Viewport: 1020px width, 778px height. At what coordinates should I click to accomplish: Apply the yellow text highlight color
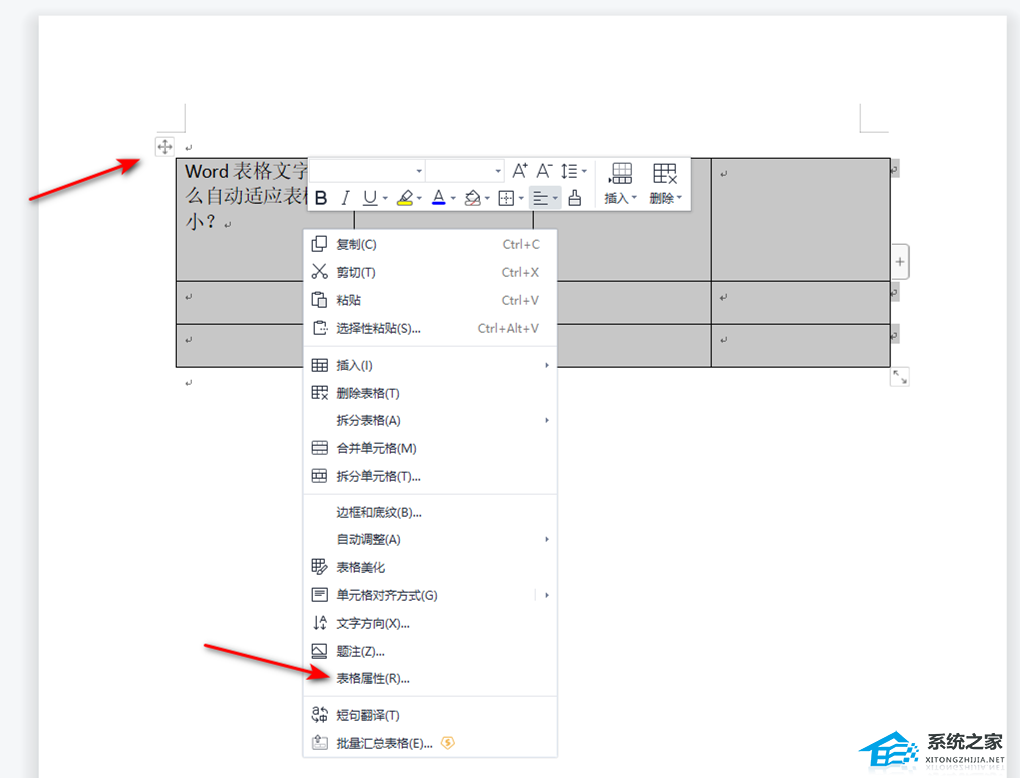click(404, 198)
